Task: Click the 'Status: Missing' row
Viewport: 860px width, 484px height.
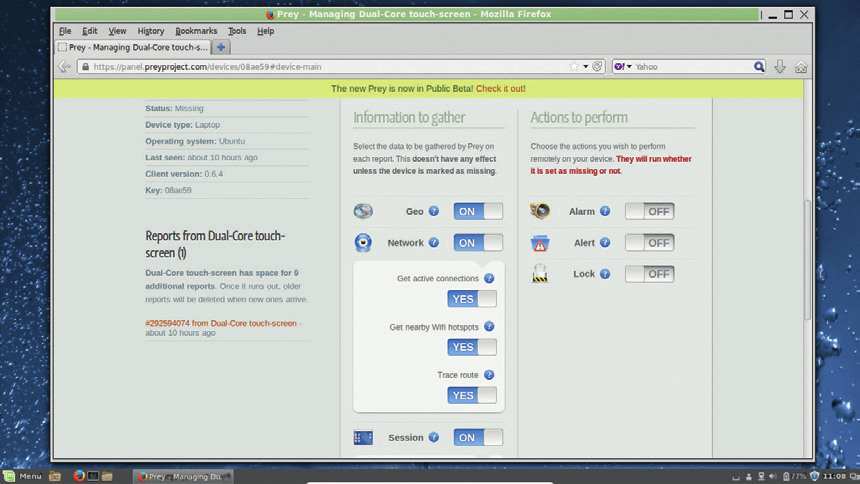Action: 227,108
